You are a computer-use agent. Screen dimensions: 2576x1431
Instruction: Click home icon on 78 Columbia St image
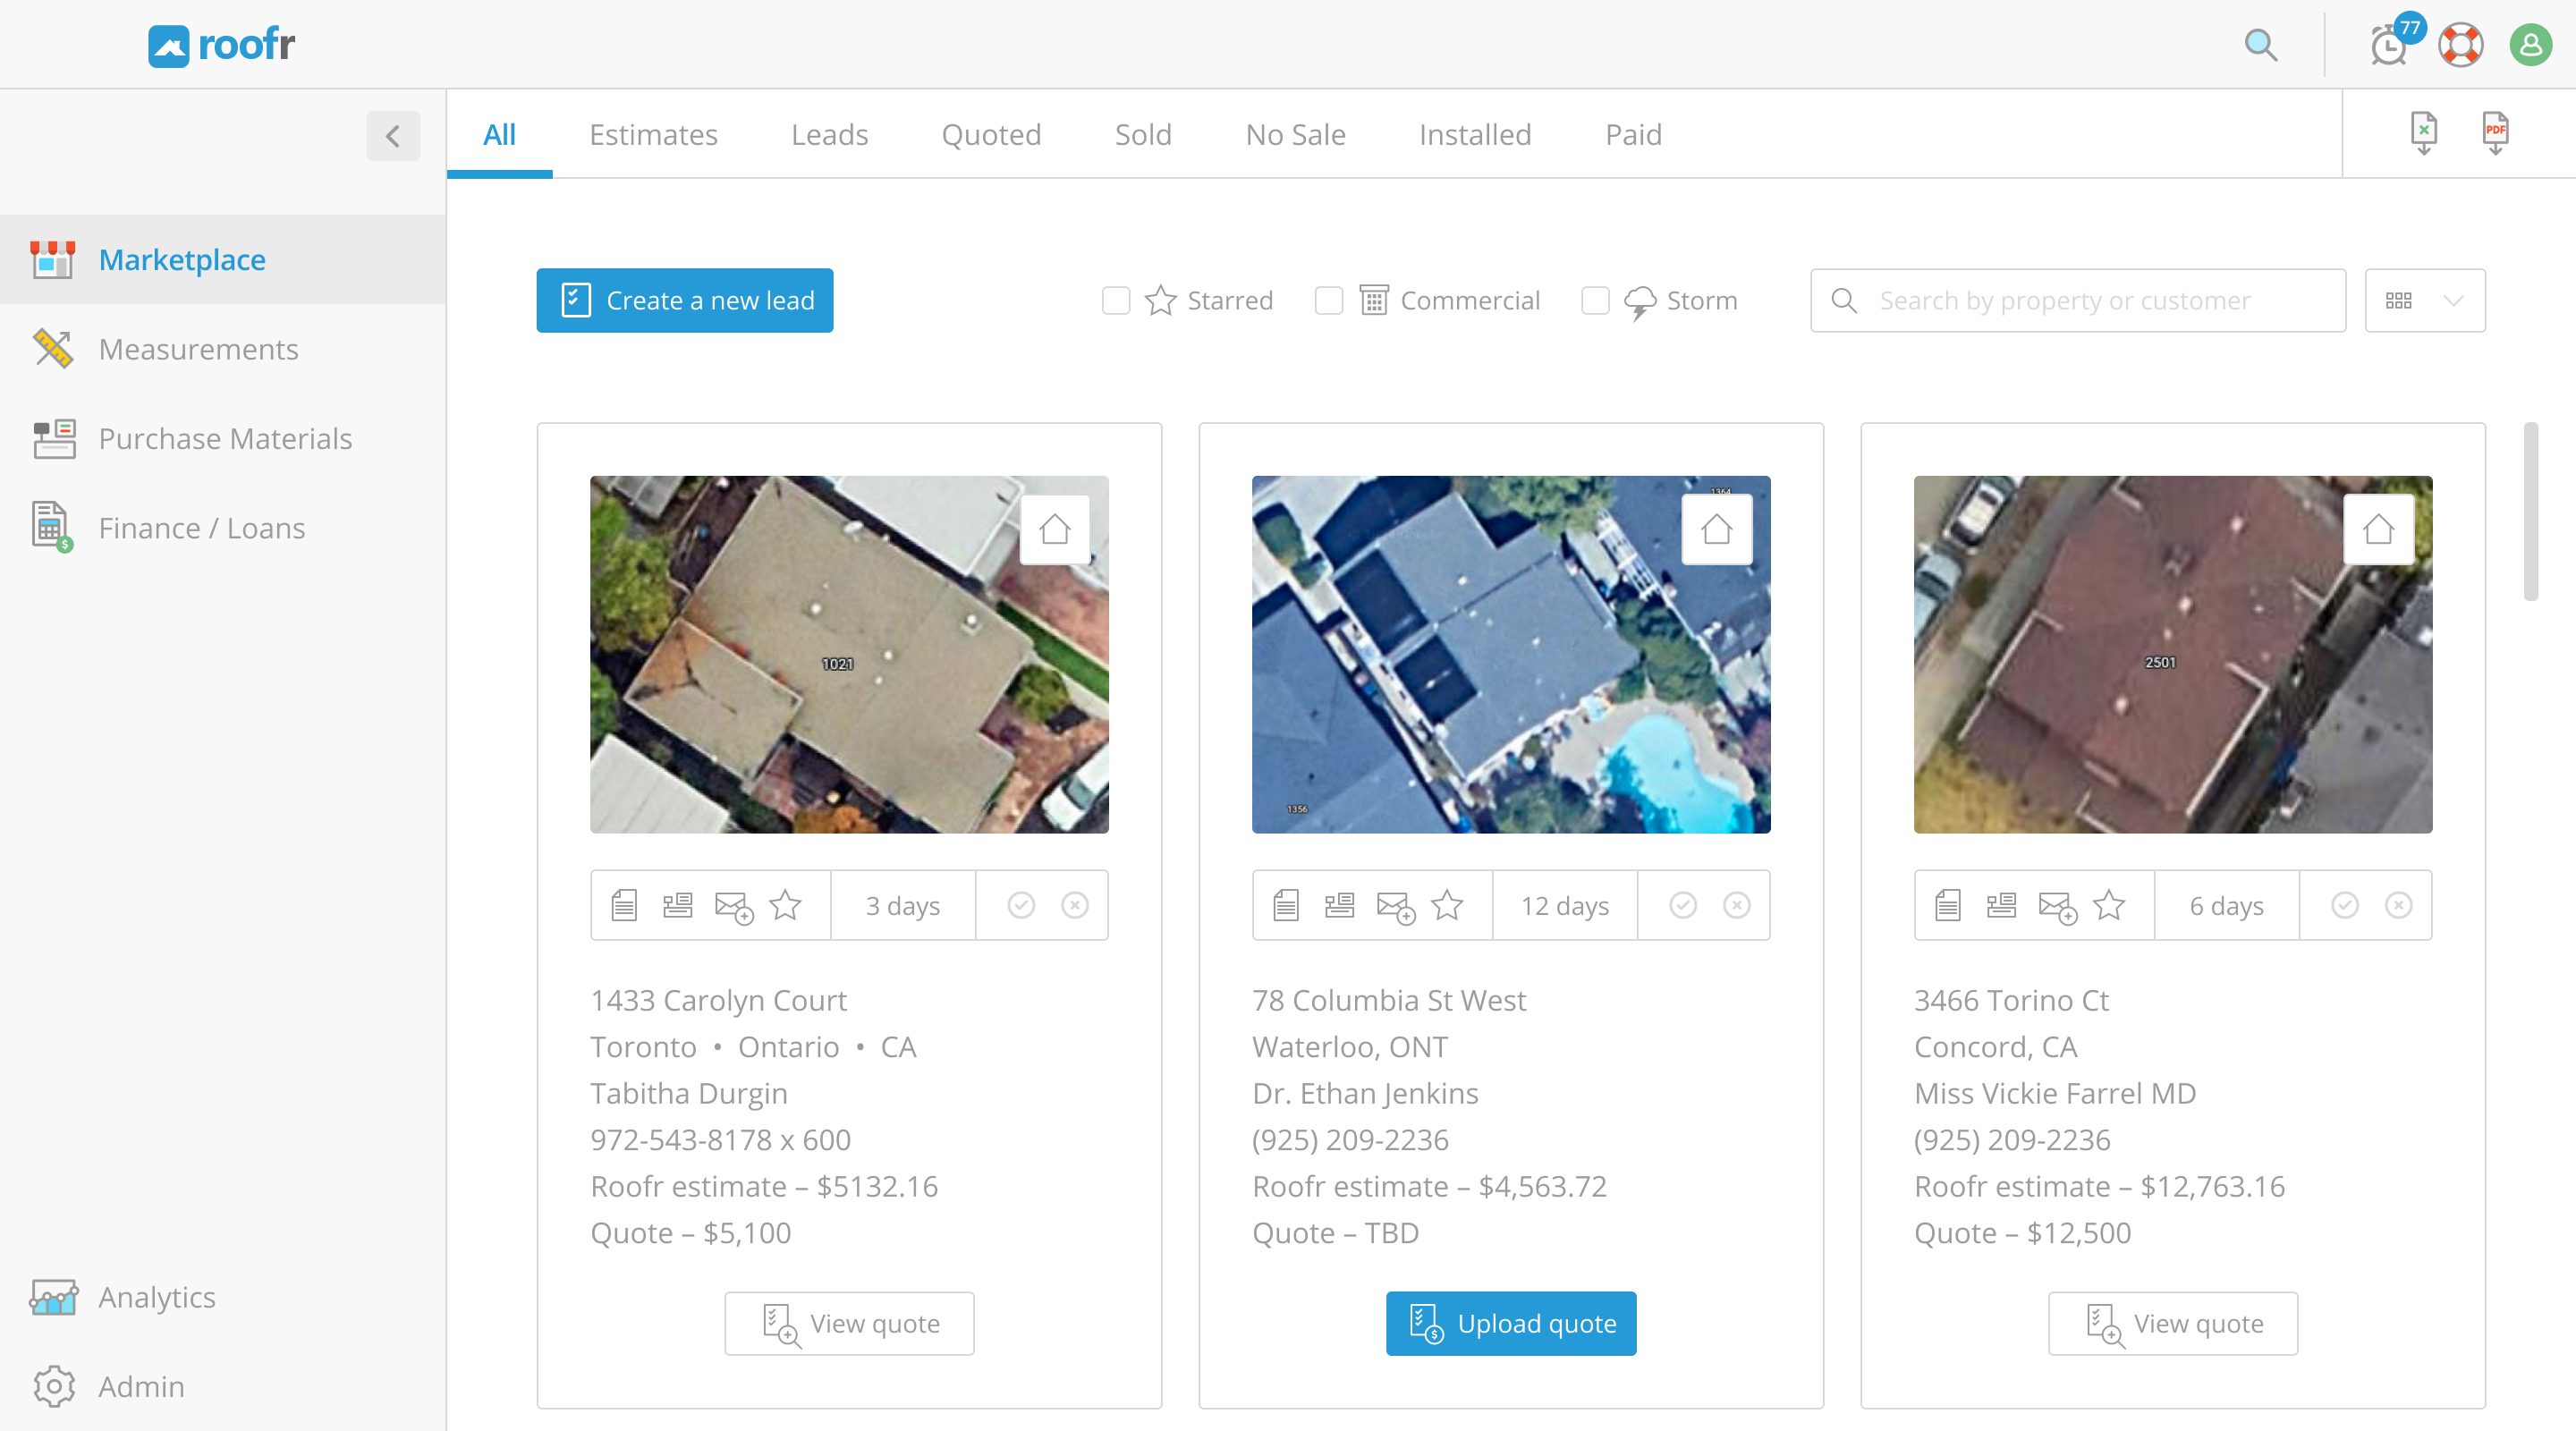(1716, 529)
